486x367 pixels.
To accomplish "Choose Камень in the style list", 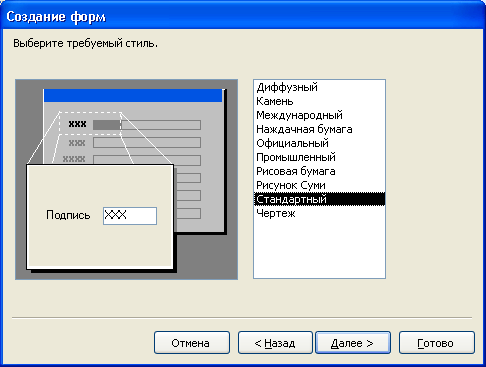I will [x=319, y=101].
